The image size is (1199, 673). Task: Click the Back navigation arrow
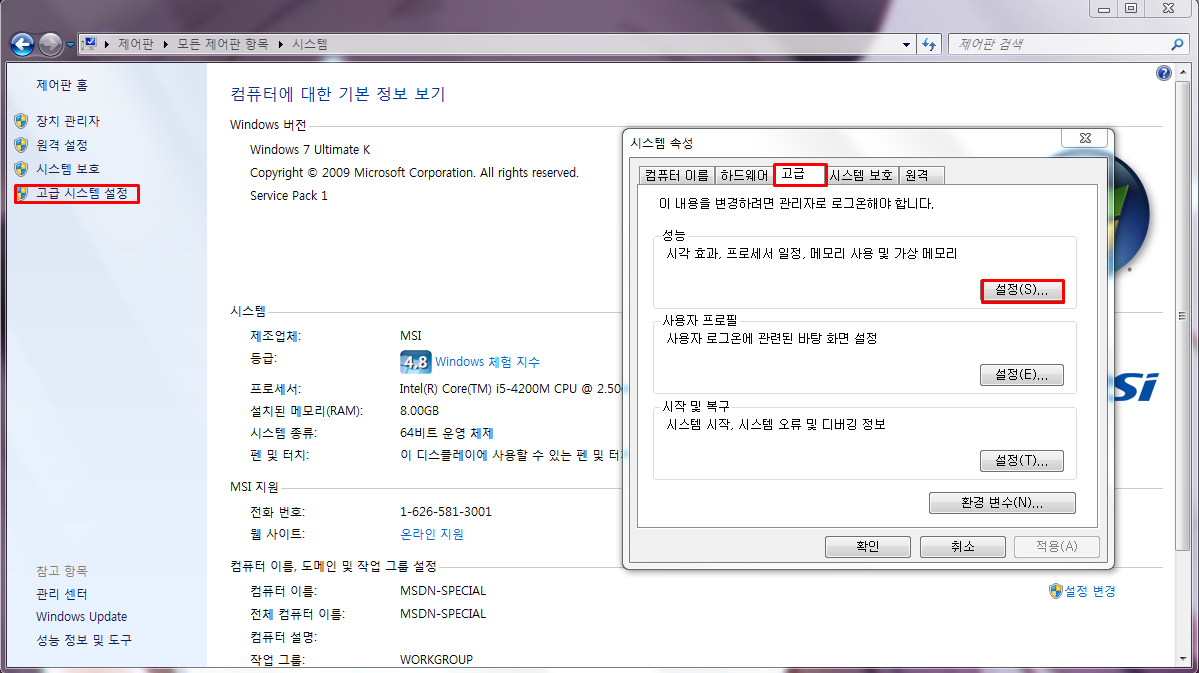click(22, 44)
